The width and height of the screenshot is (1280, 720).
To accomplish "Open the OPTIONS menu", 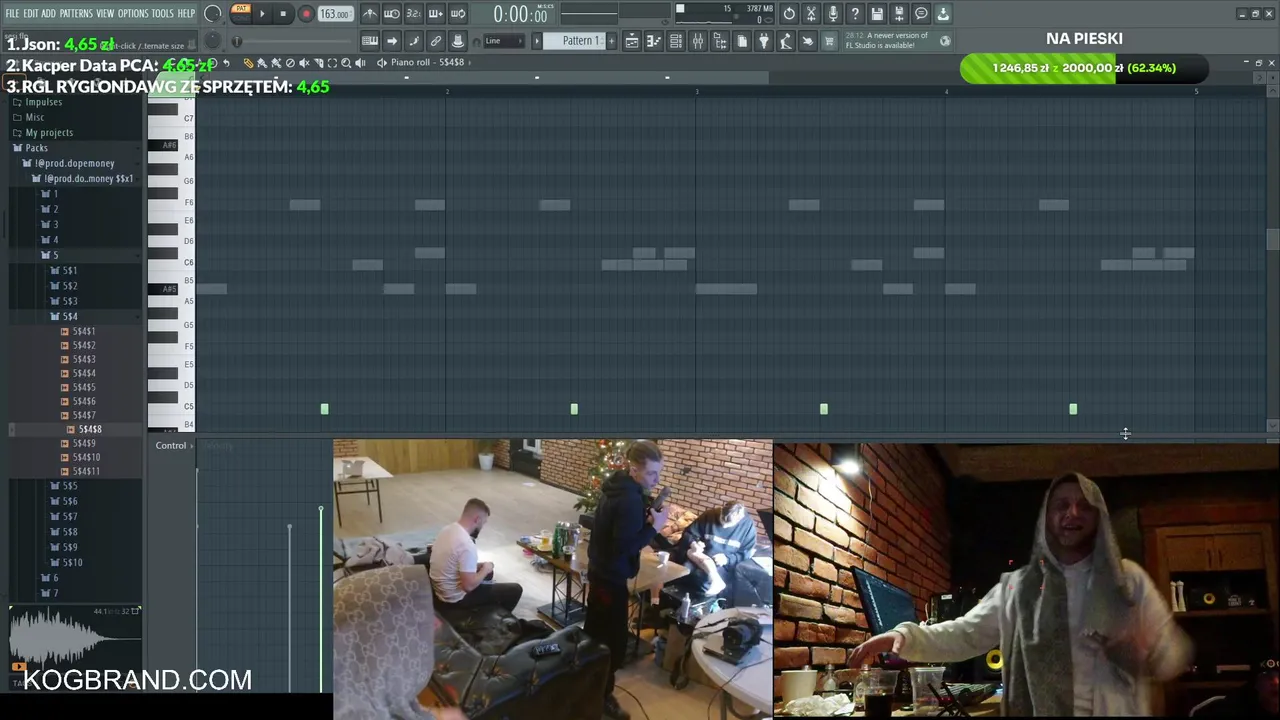I will coord(133,13).
